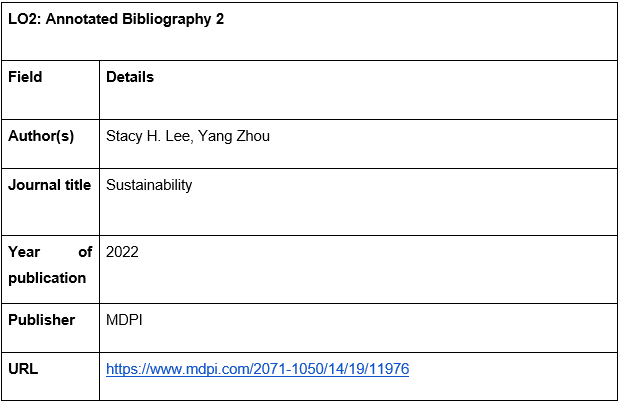The width and height of the screenshot is (622, 403).
Task: Click the MDPI publisher value
Action: point(124,320)
